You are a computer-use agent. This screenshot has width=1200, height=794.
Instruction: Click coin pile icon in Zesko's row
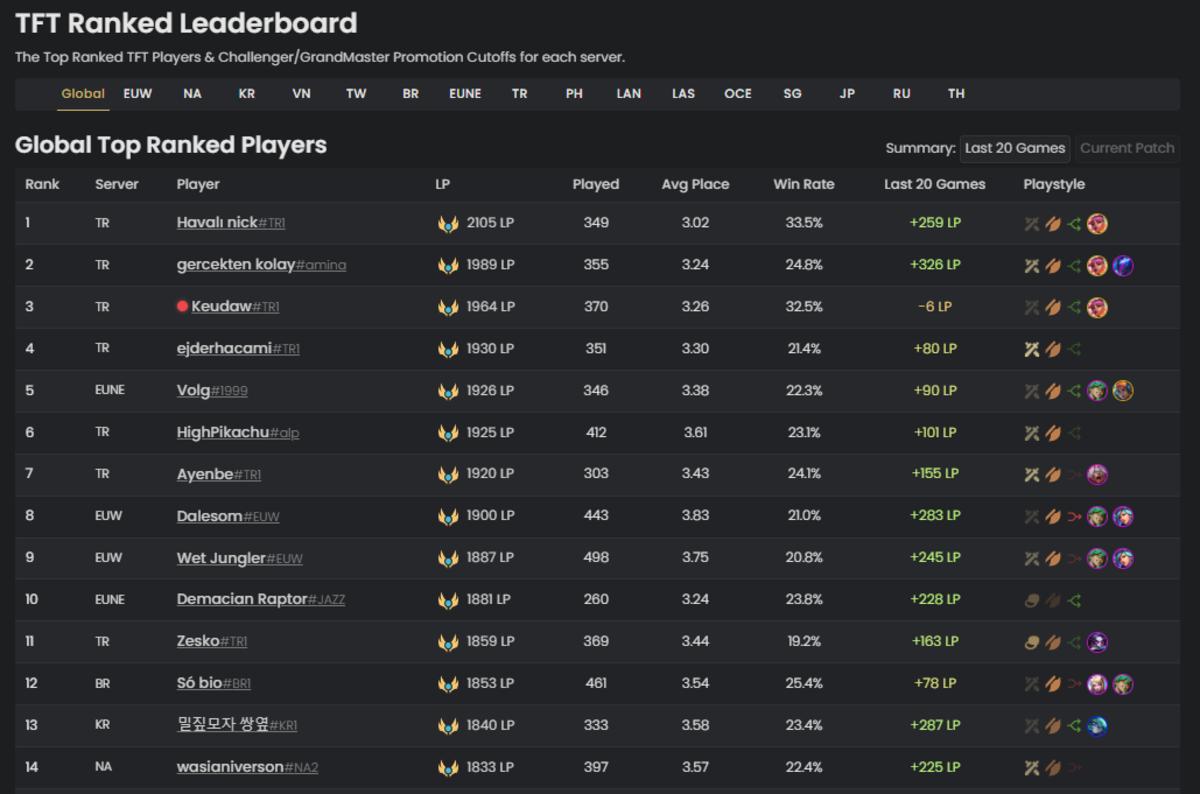point(1032,643)
